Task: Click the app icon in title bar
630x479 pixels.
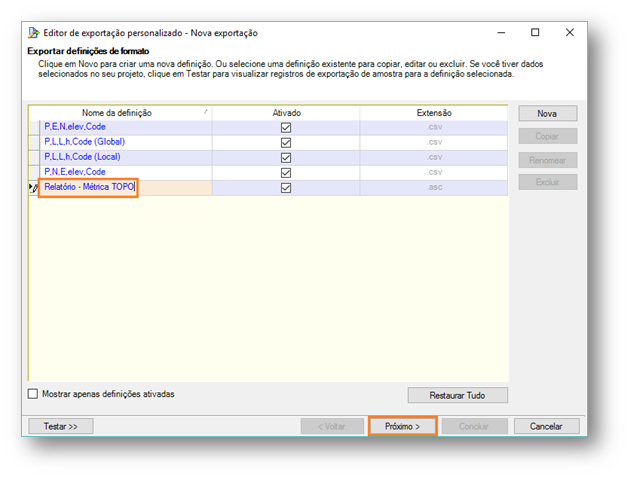Action: 32,32
